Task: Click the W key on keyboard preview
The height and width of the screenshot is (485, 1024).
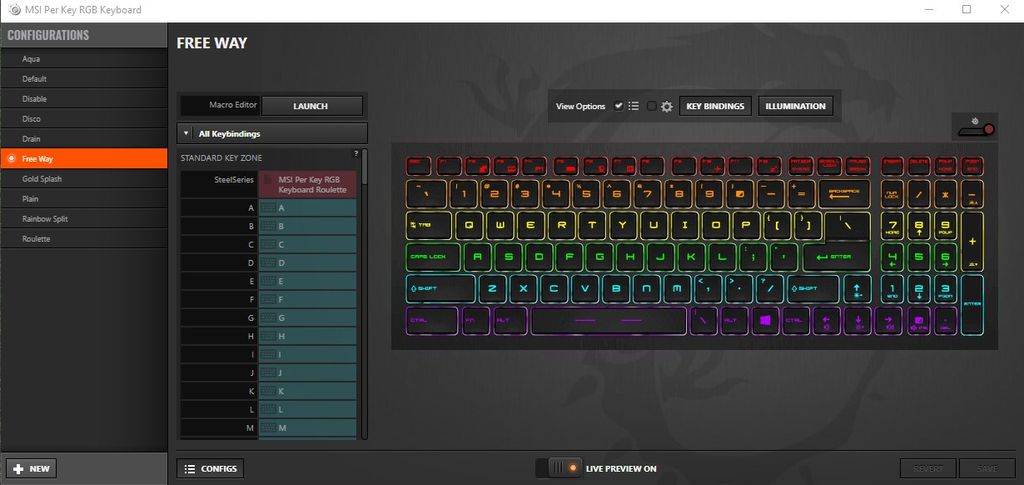Action: 501,225
